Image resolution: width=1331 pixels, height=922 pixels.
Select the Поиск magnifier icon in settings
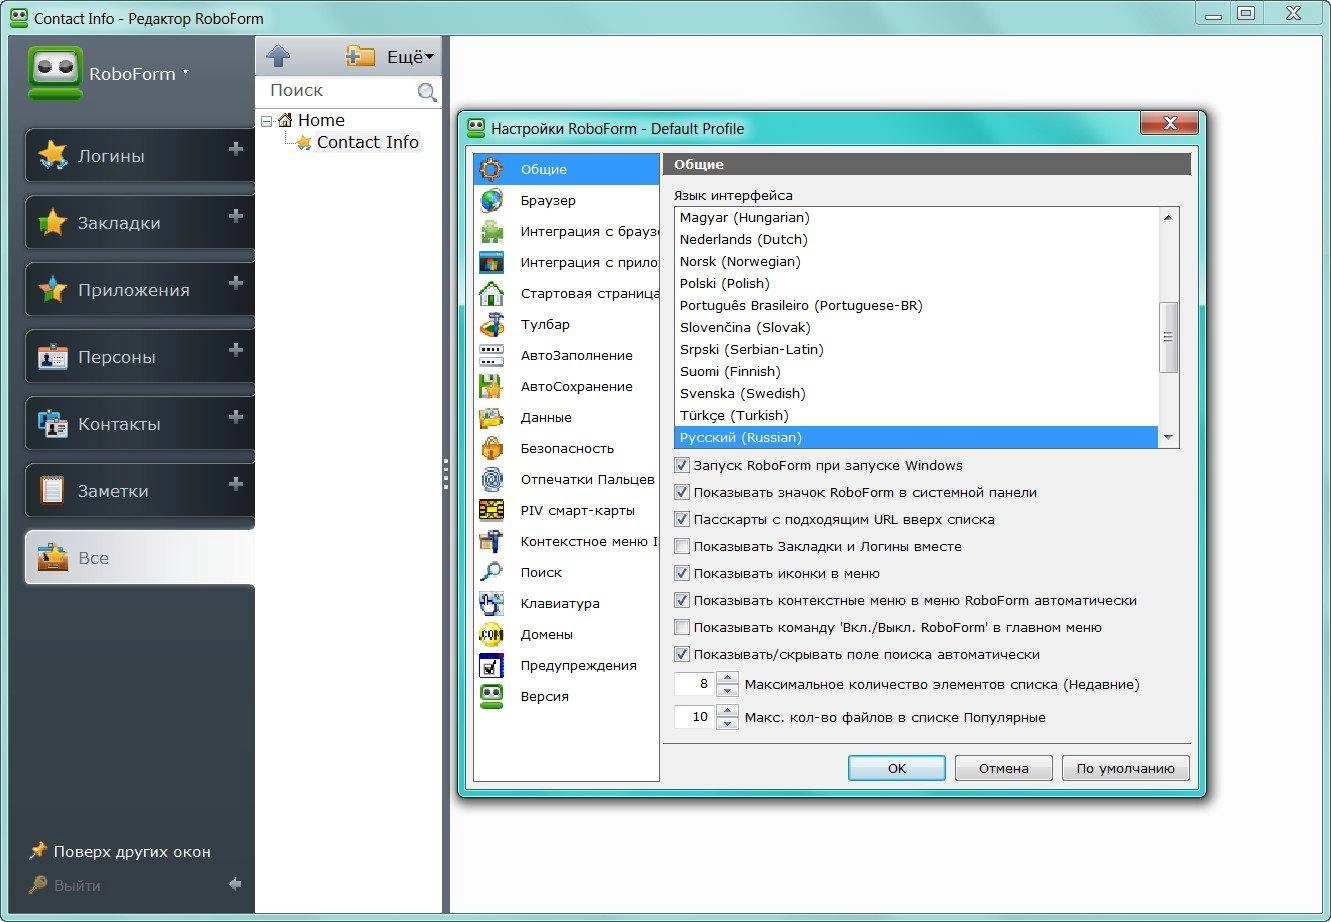(491, 572)
